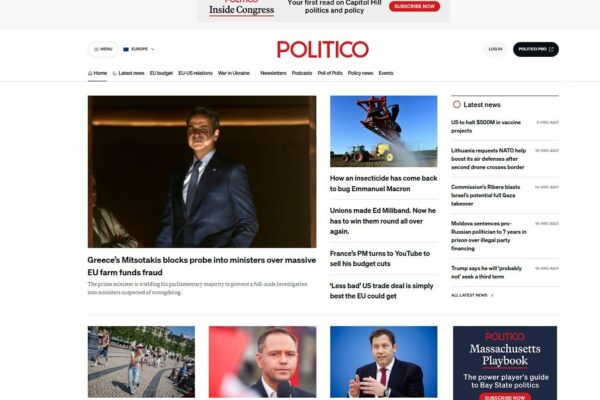Open US to halt $500M vaccine story
The width and height of the screenshot is (600, 400).
(486, 126)
